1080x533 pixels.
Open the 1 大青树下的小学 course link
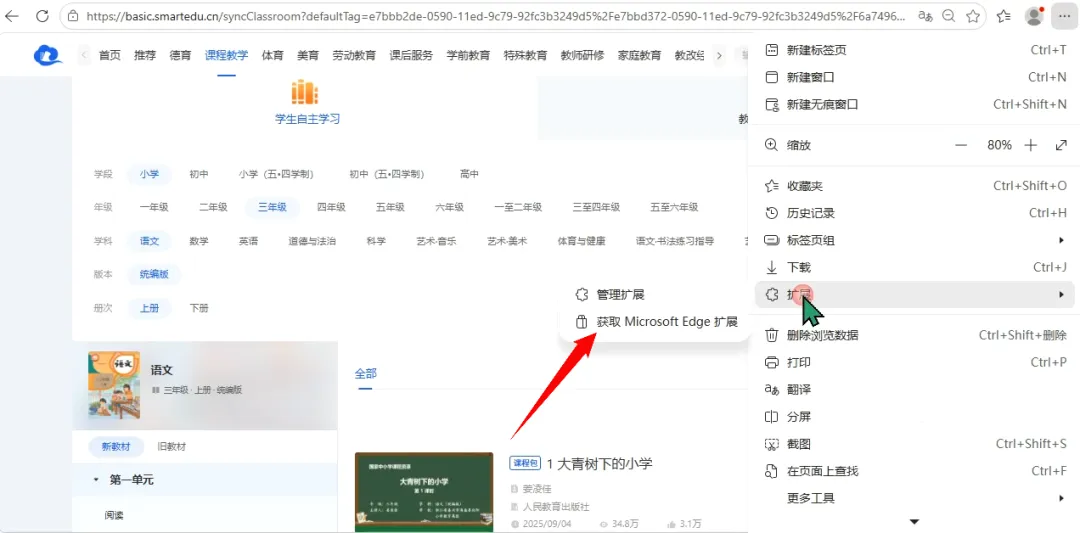point(599,463)
